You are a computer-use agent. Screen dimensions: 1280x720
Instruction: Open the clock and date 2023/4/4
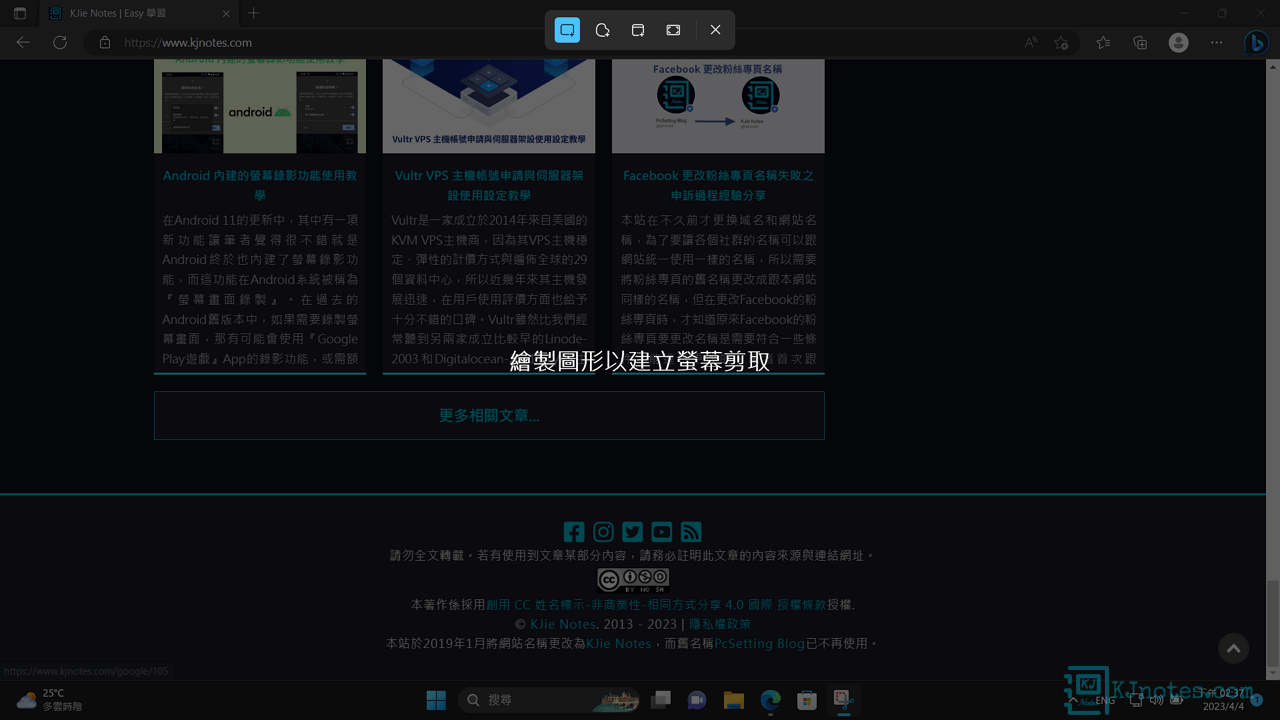(x=1222, y=699)
